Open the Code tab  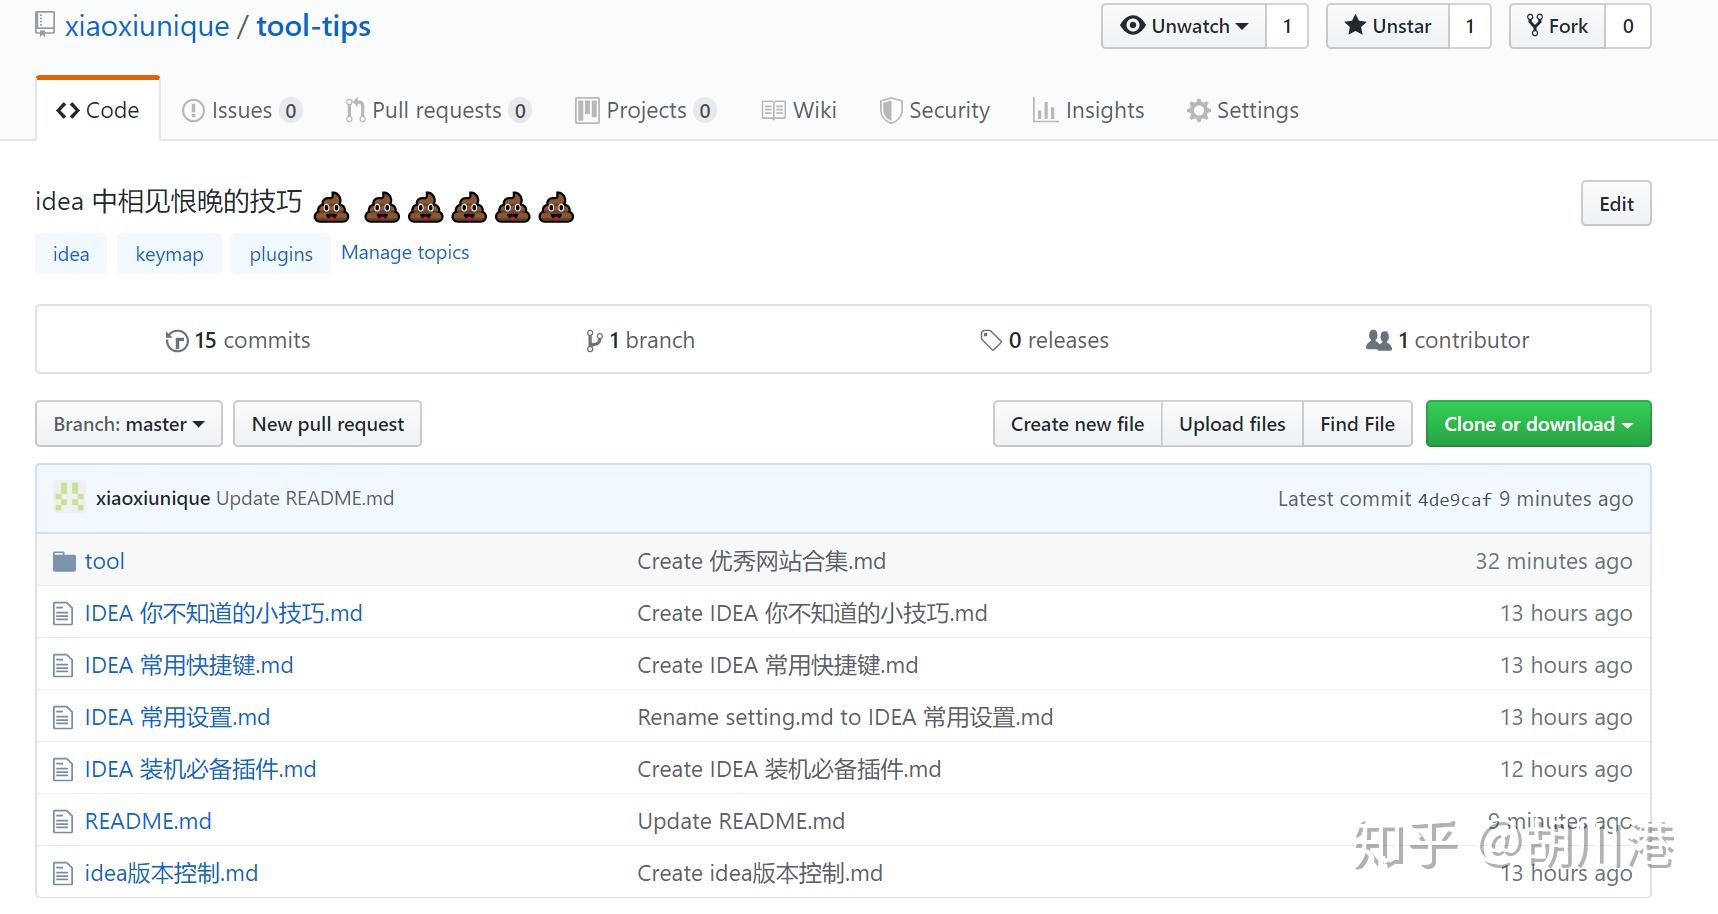[98, 110]
